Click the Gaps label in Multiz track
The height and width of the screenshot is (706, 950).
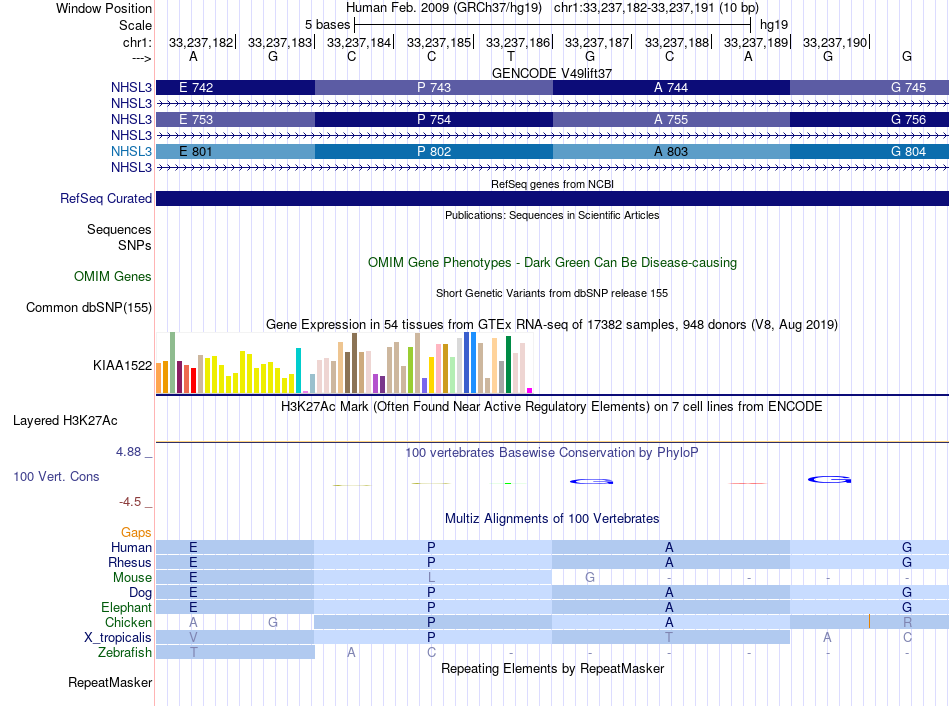[136, 532]
